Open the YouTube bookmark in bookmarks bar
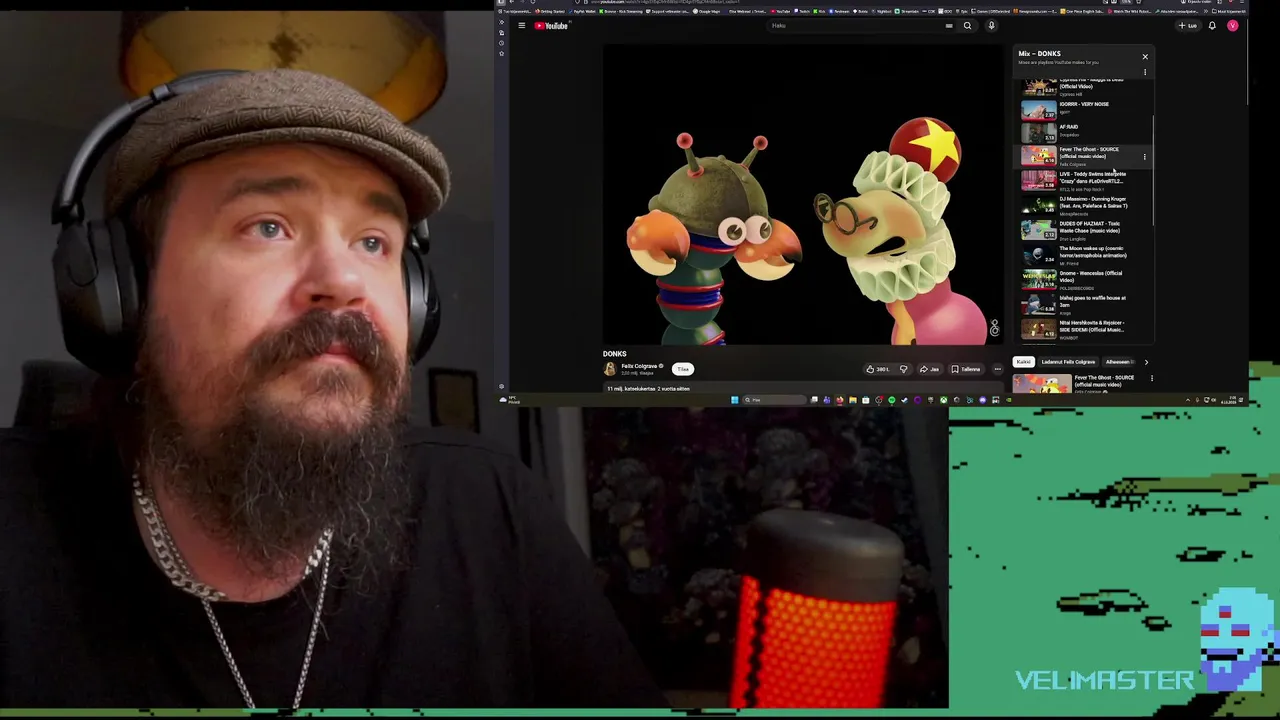 pos(778,11)
